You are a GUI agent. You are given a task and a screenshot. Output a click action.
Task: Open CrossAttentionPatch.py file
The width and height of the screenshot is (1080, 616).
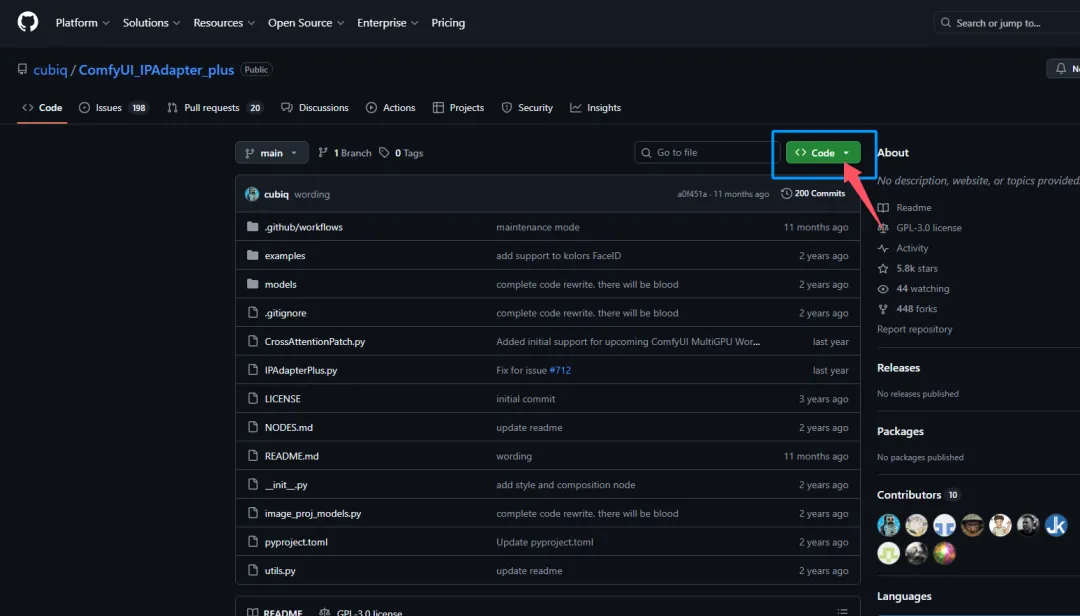315,342
